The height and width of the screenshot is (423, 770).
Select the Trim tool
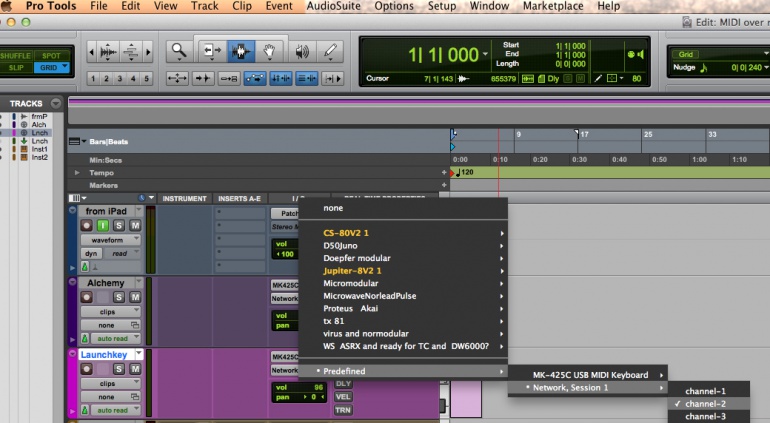pyautogui.click(x=212, y=51)
